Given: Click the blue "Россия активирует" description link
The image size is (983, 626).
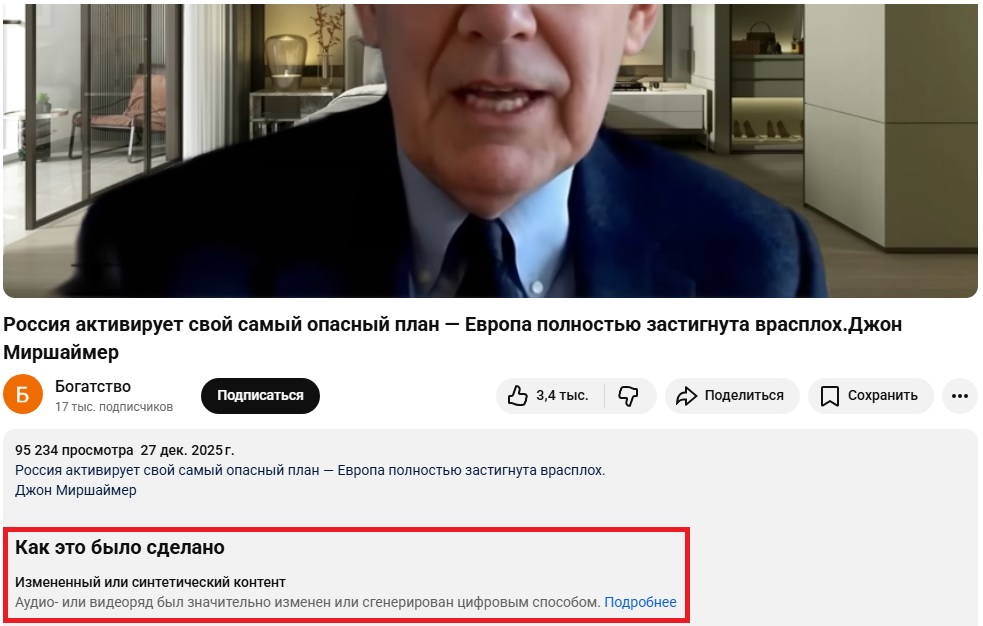Looking at the screenshot, I should tap(310, 470).
